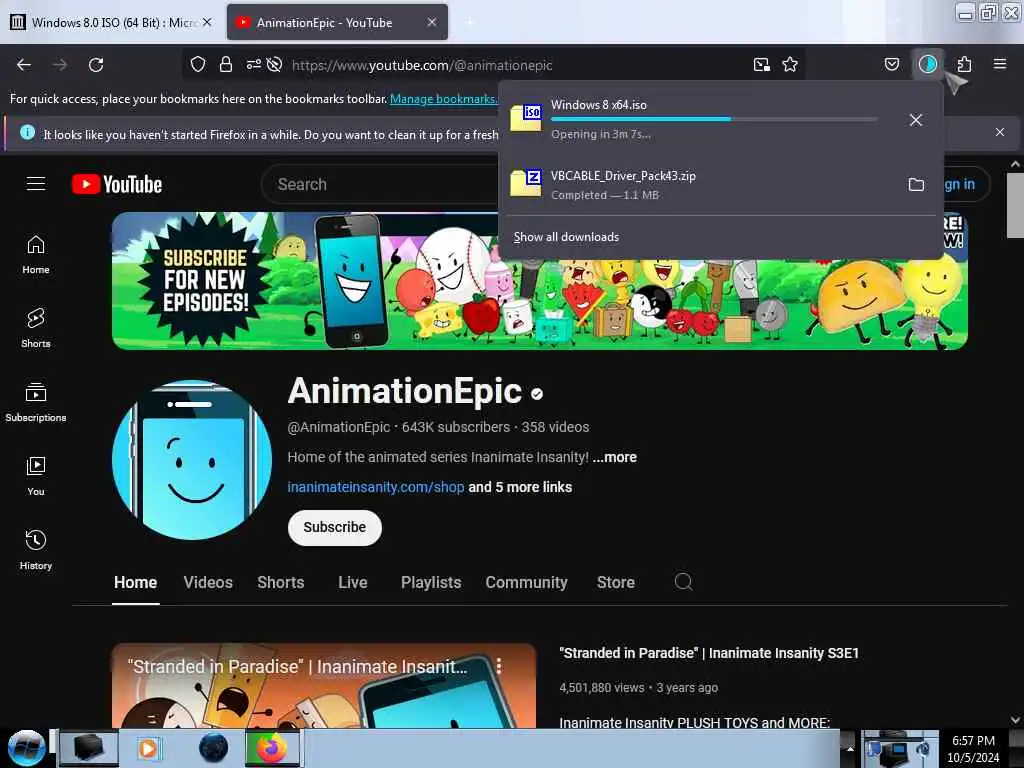Open You in the YouTube sidebar
Viewport: 1024px width, 768px height.
[x=36, y=477]
